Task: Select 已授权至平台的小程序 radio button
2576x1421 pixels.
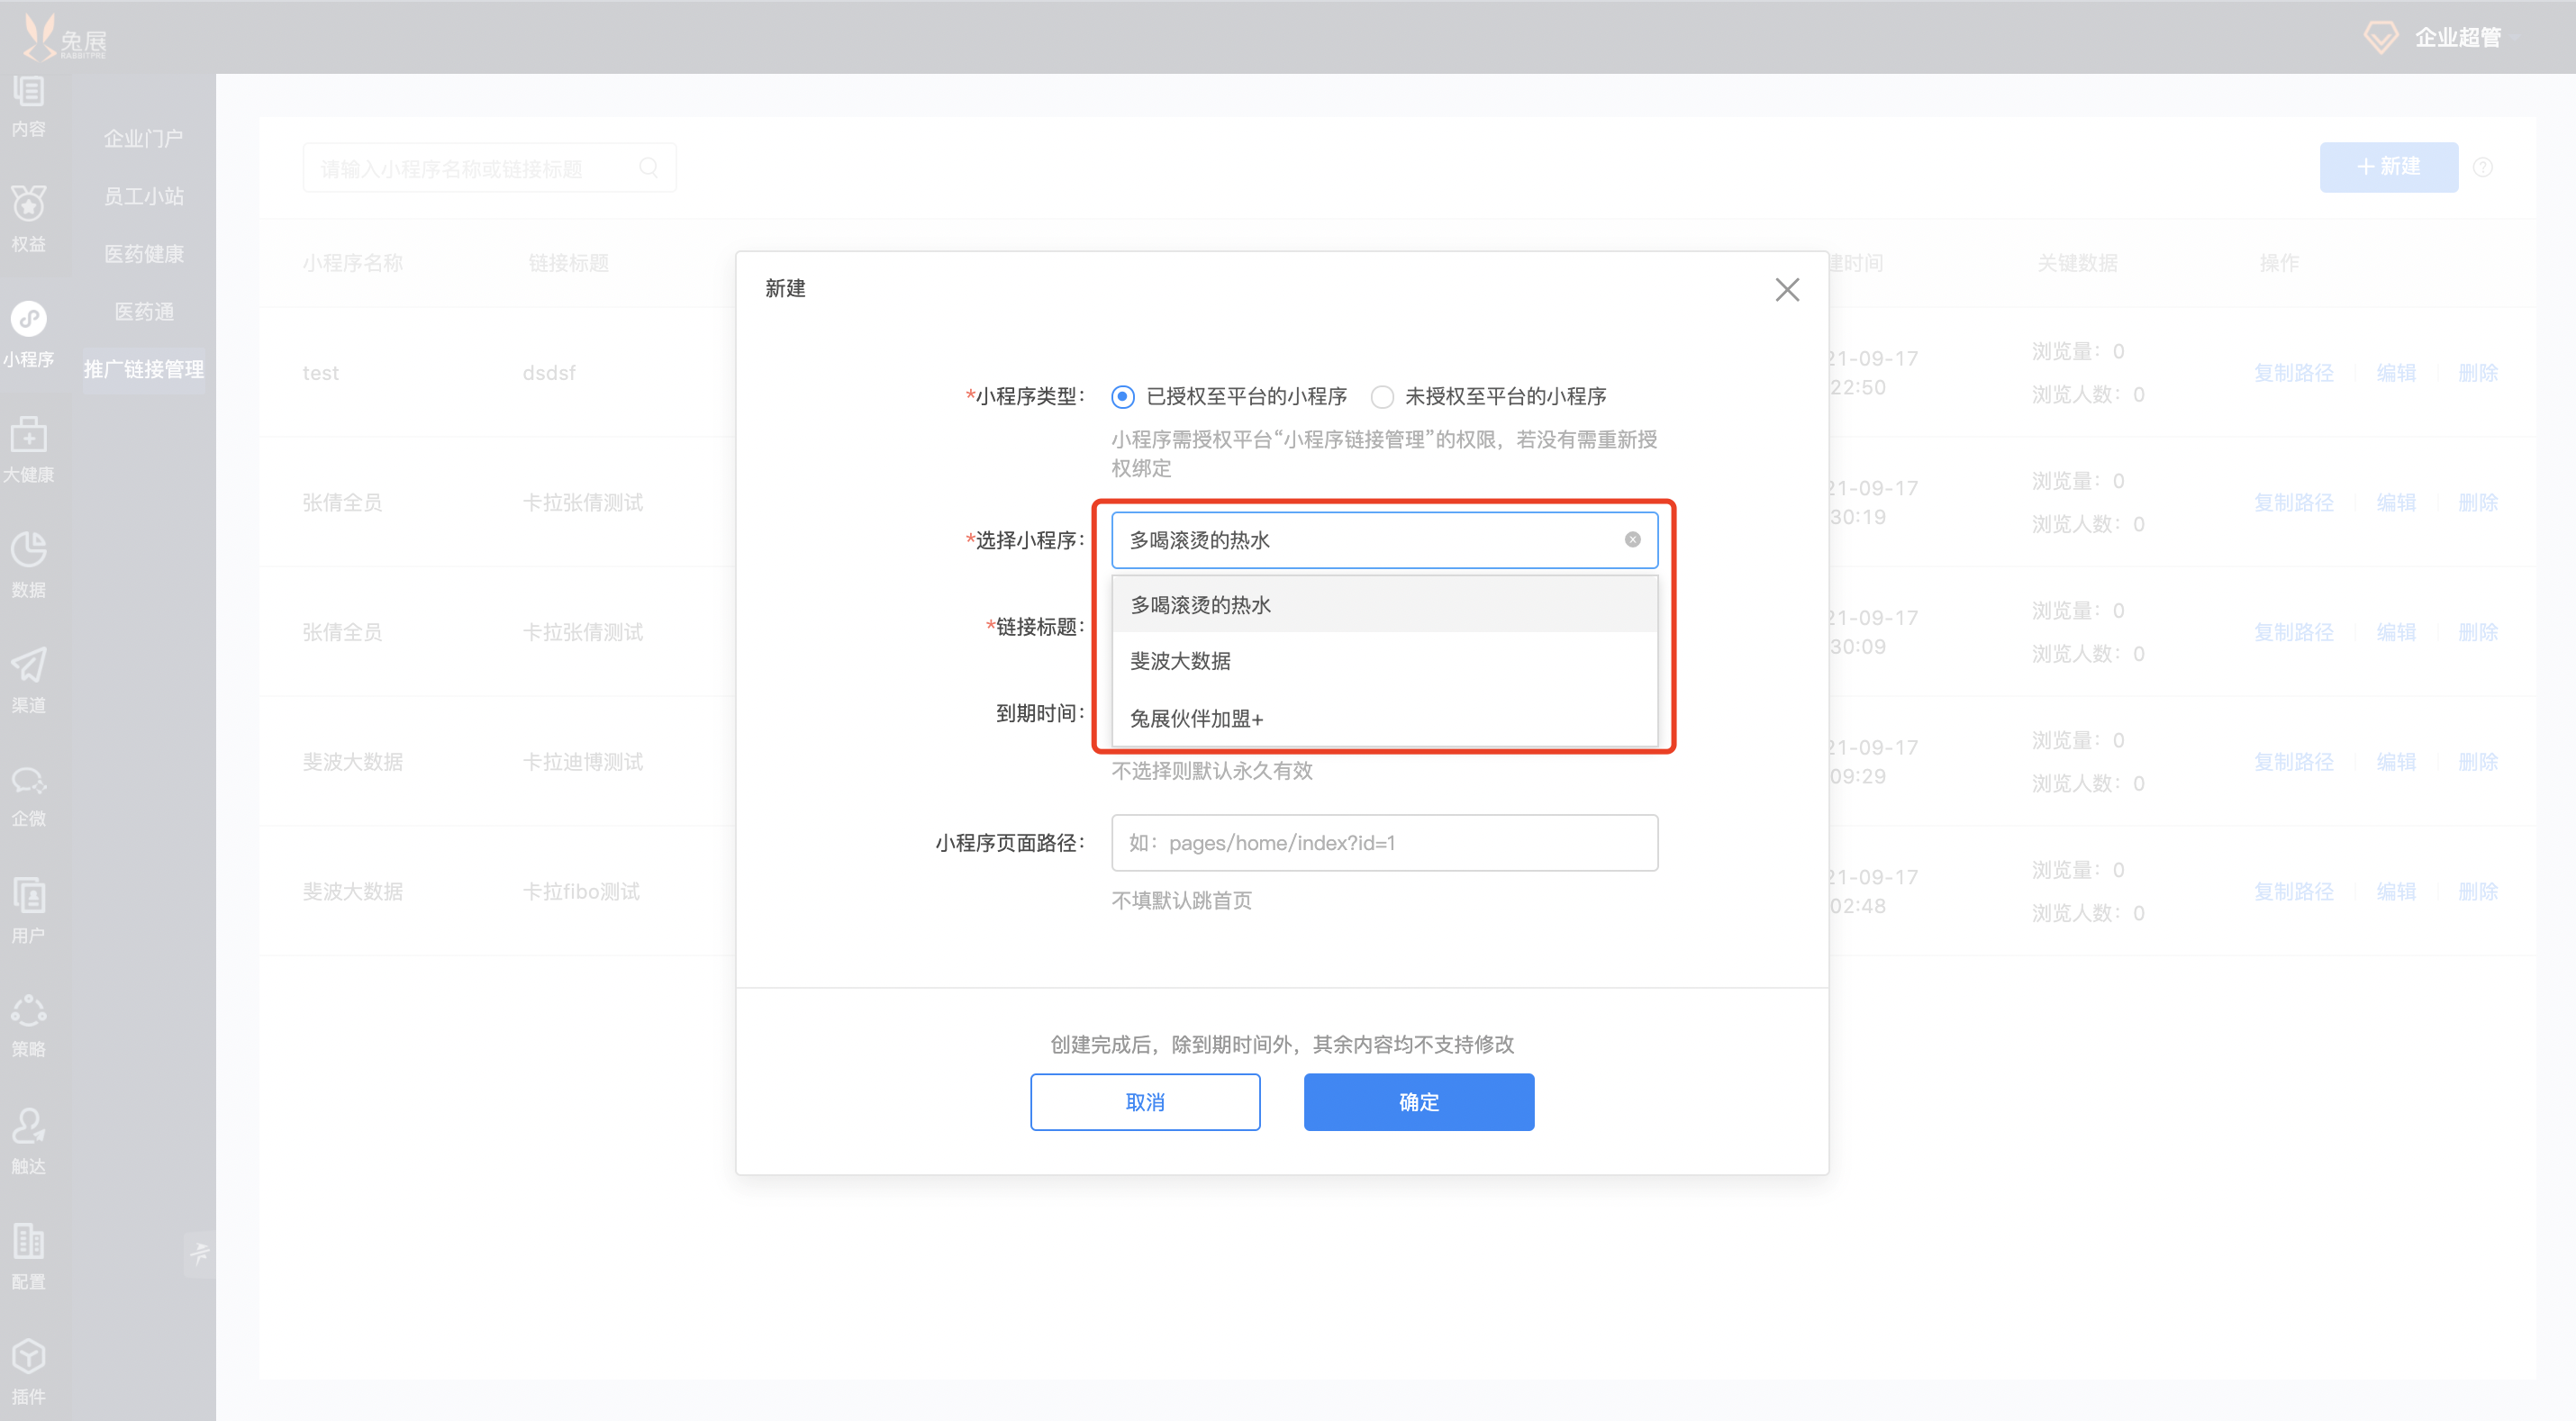Action: pyautogui.click(x=1122, y=396)
